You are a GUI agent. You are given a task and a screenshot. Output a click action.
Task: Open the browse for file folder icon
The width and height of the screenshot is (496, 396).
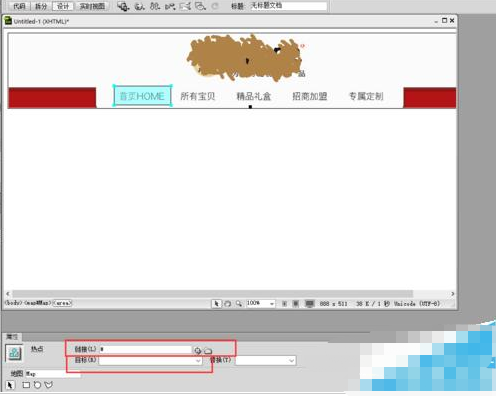(x=208, y=351)
